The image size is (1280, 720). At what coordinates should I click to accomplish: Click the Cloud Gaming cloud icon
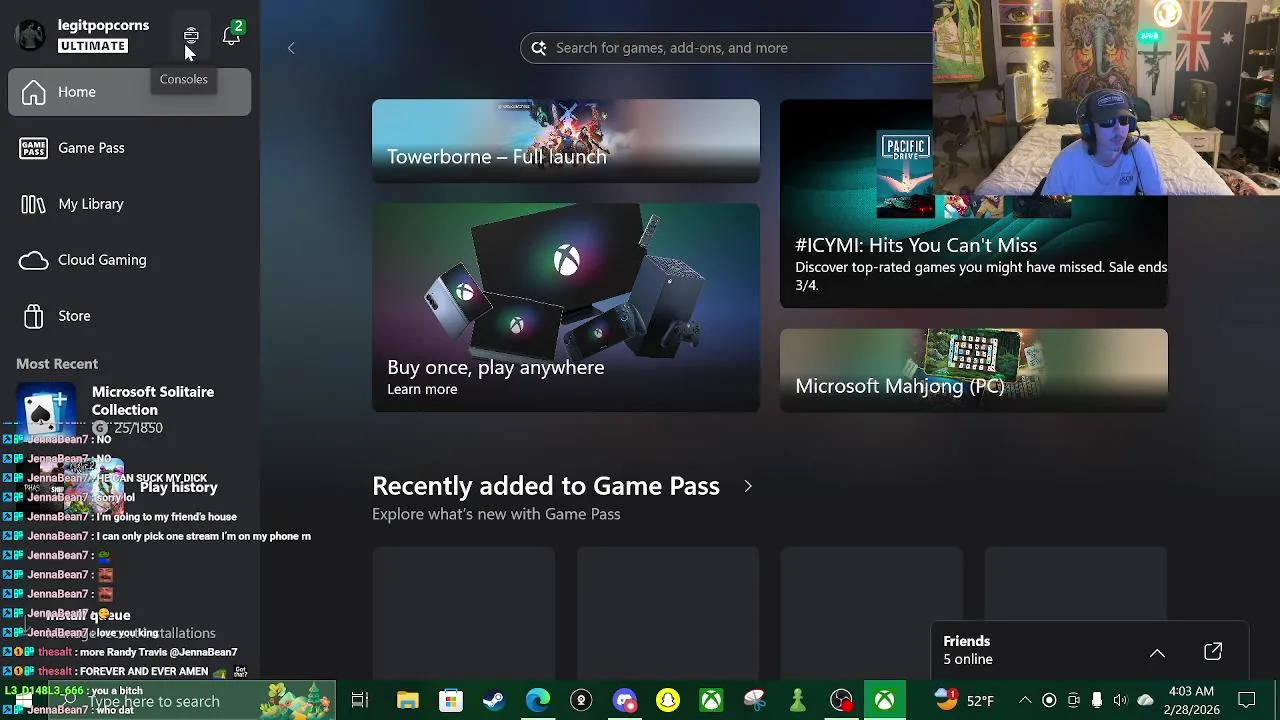tap(33, 260)
